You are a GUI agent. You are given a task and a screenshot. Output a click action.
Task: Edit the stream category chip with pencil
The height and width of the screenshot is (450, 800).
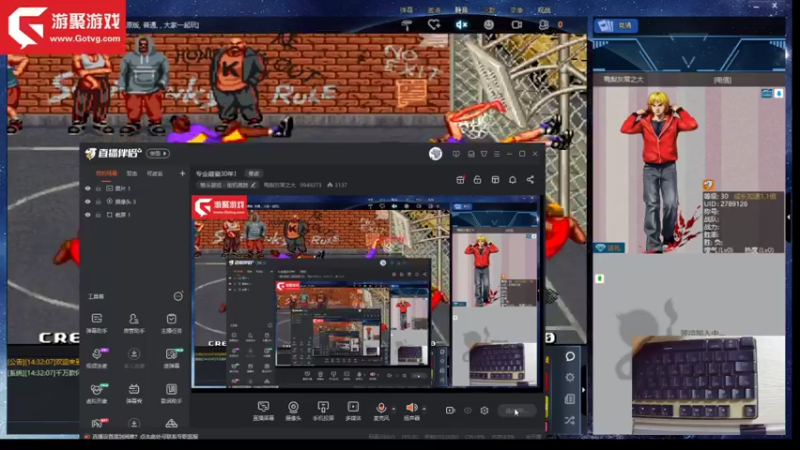pos(228,185)
